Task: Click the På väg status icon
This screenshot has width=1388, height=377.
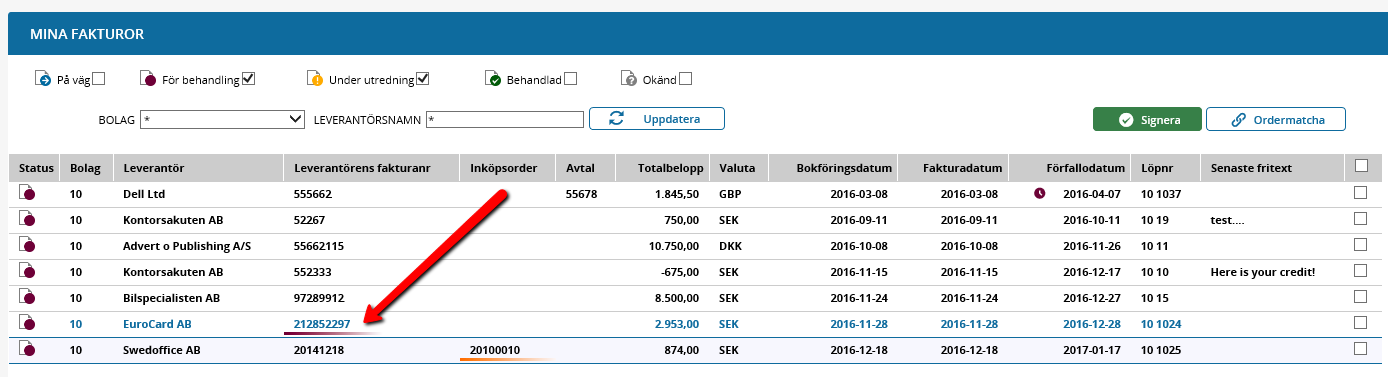Action: coord(43,78)
